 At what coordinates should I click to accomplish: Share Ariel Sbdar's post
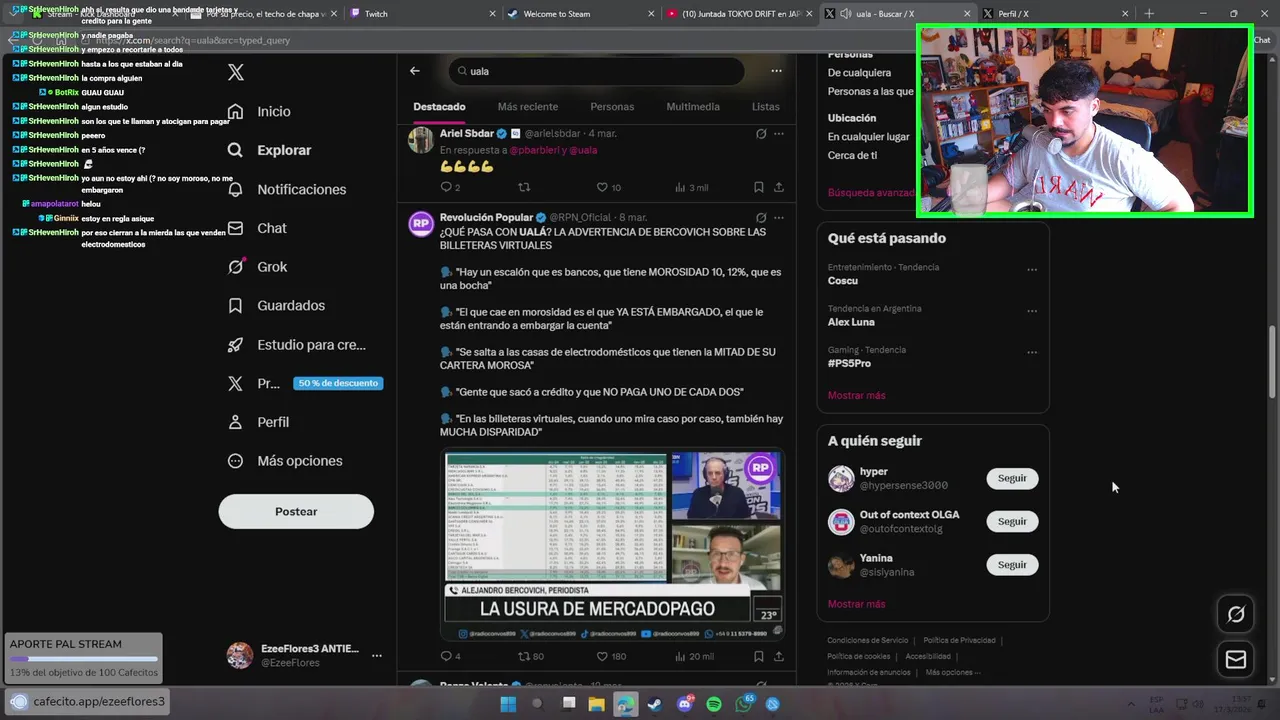pyautogui.click(x=779, y=187)
